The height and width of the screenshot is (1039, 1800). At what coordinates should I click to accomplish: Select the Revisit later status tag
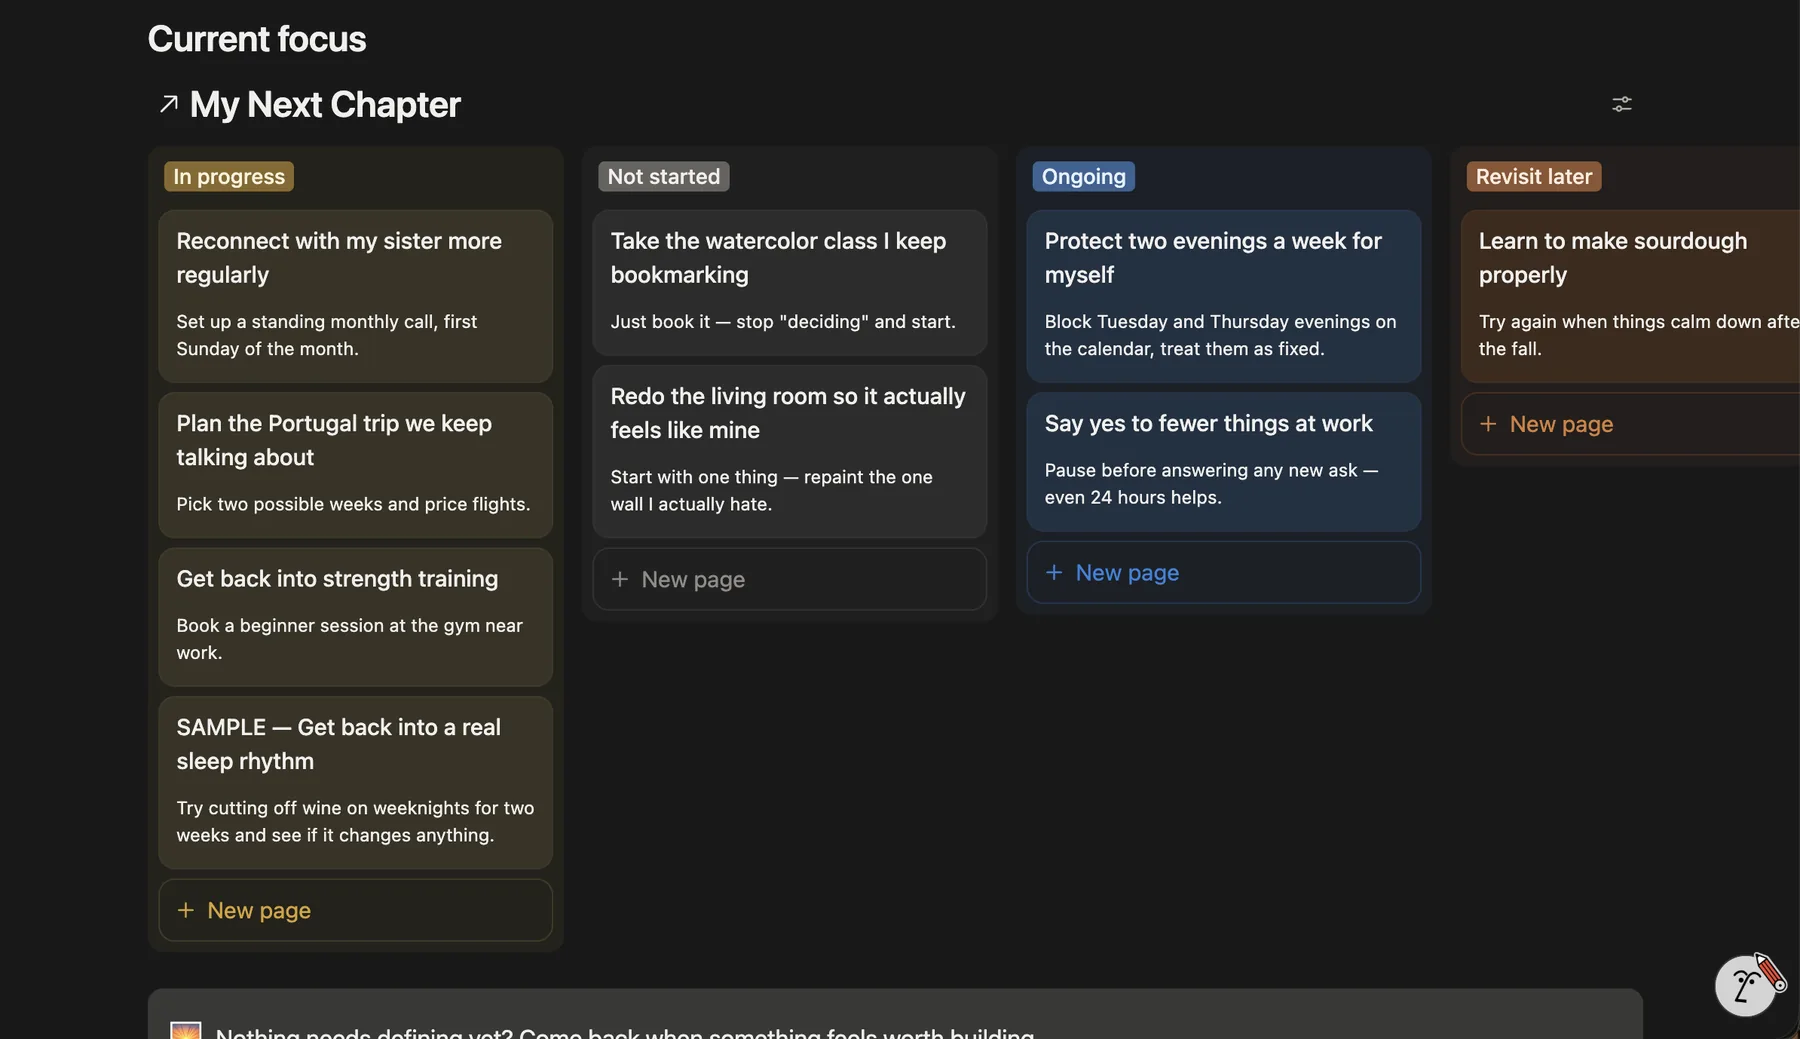click(x=1533, y=176)
